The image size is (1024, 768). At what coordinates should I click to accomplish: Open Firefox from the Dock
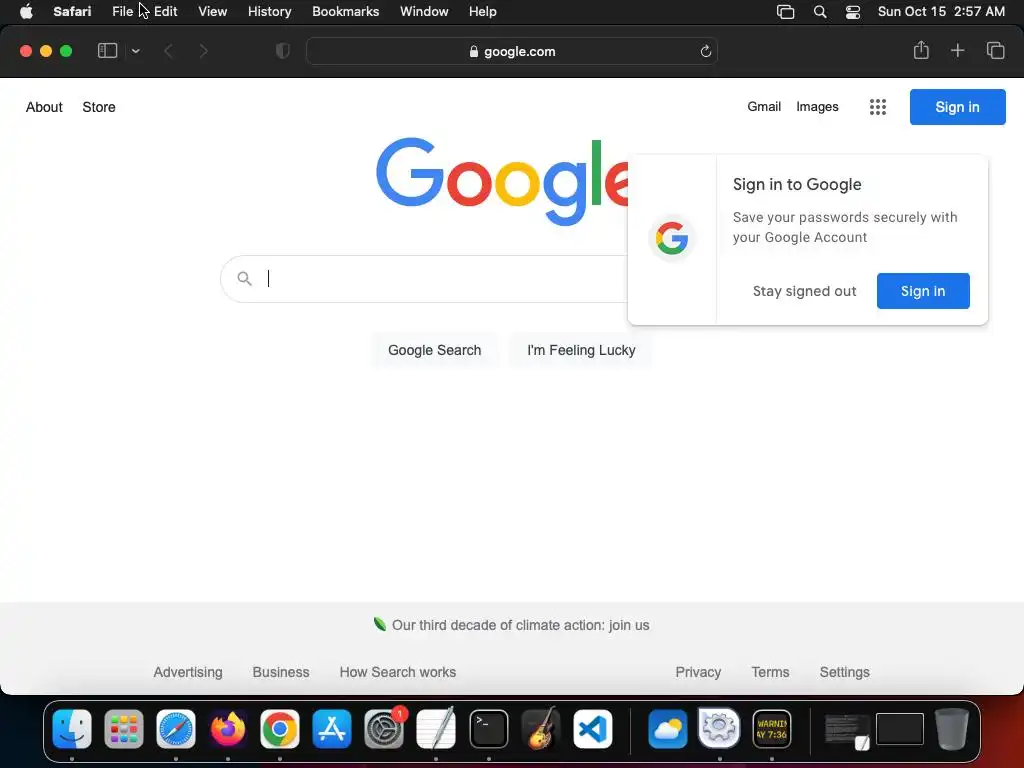[x=228, y=729]
